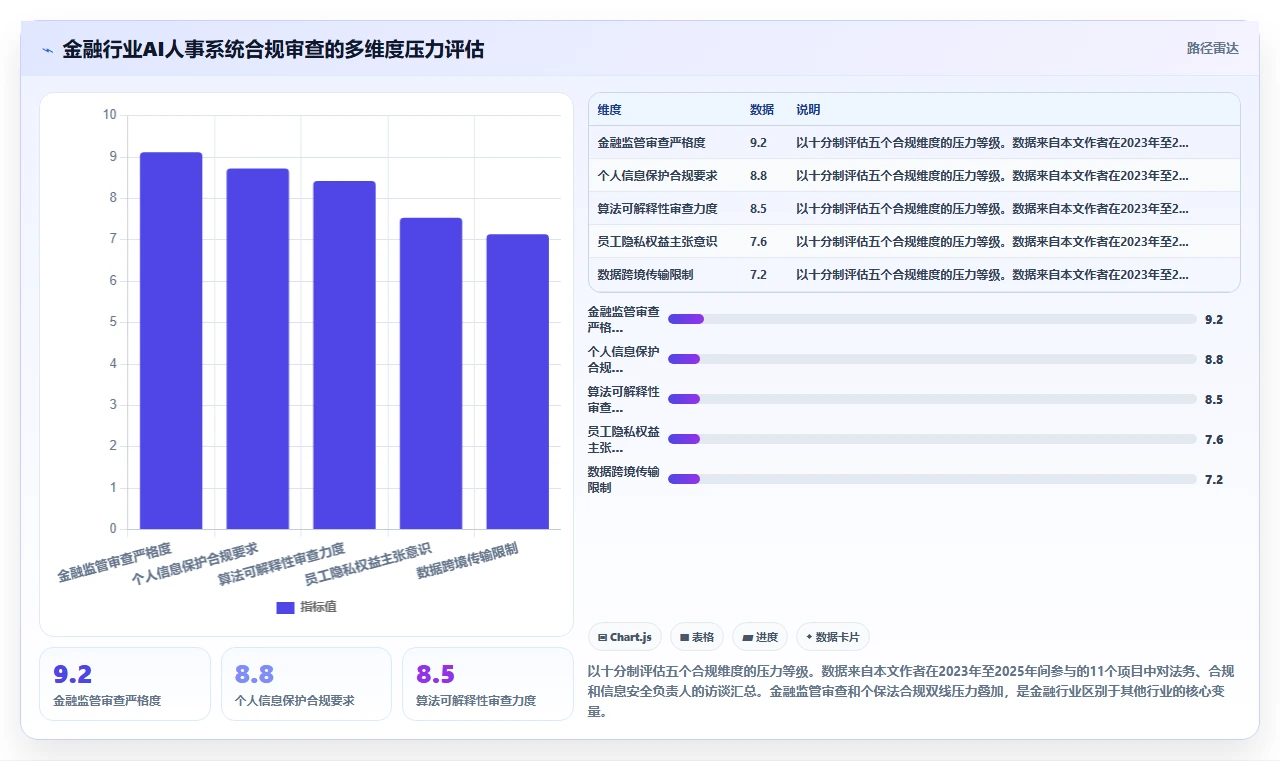Click the 员工隐私权益主张 progress bar
1280x761 pixels.
point(932,439)
